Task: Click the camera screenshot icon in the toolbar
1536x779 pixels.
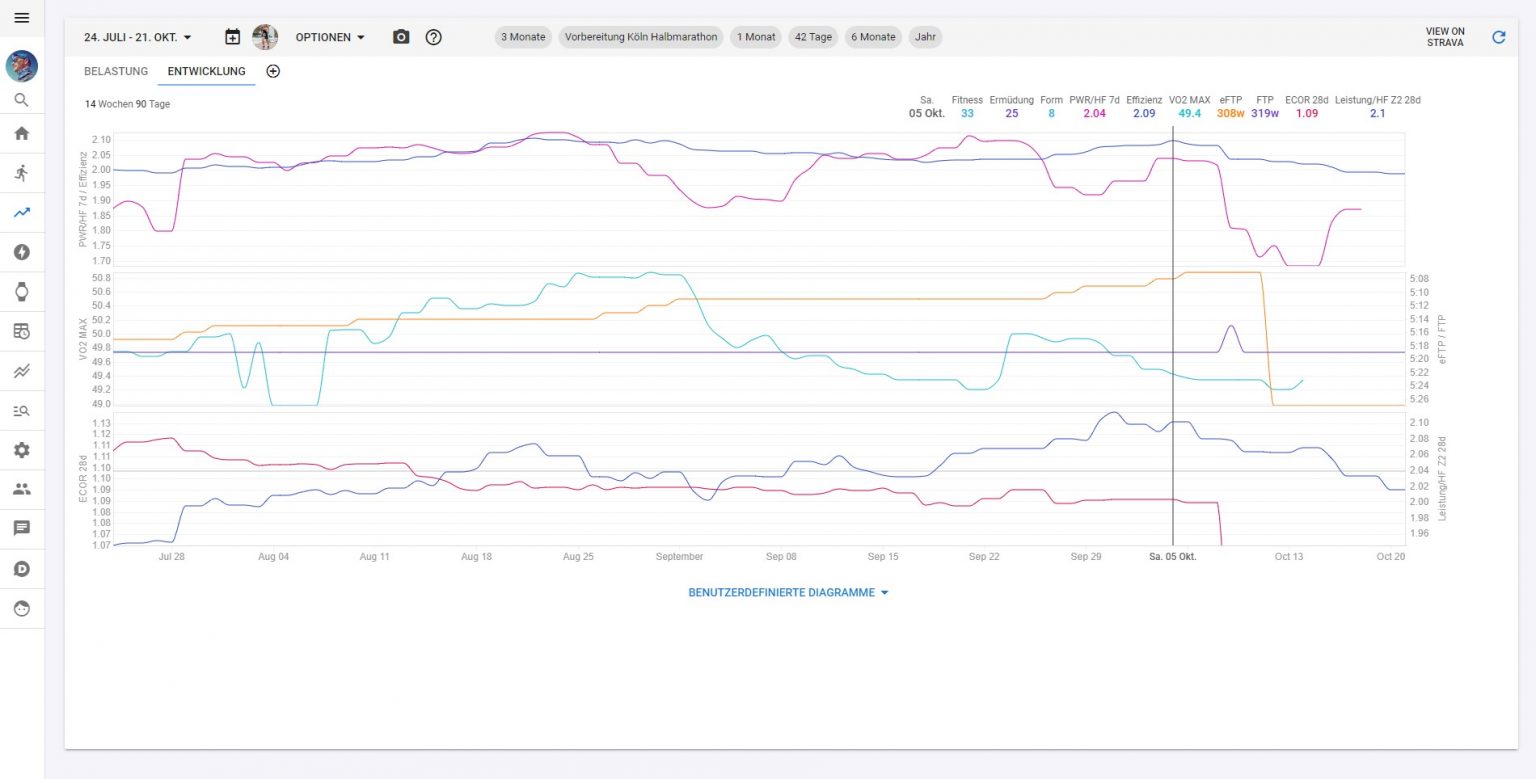Action: (x=400, y=37)
